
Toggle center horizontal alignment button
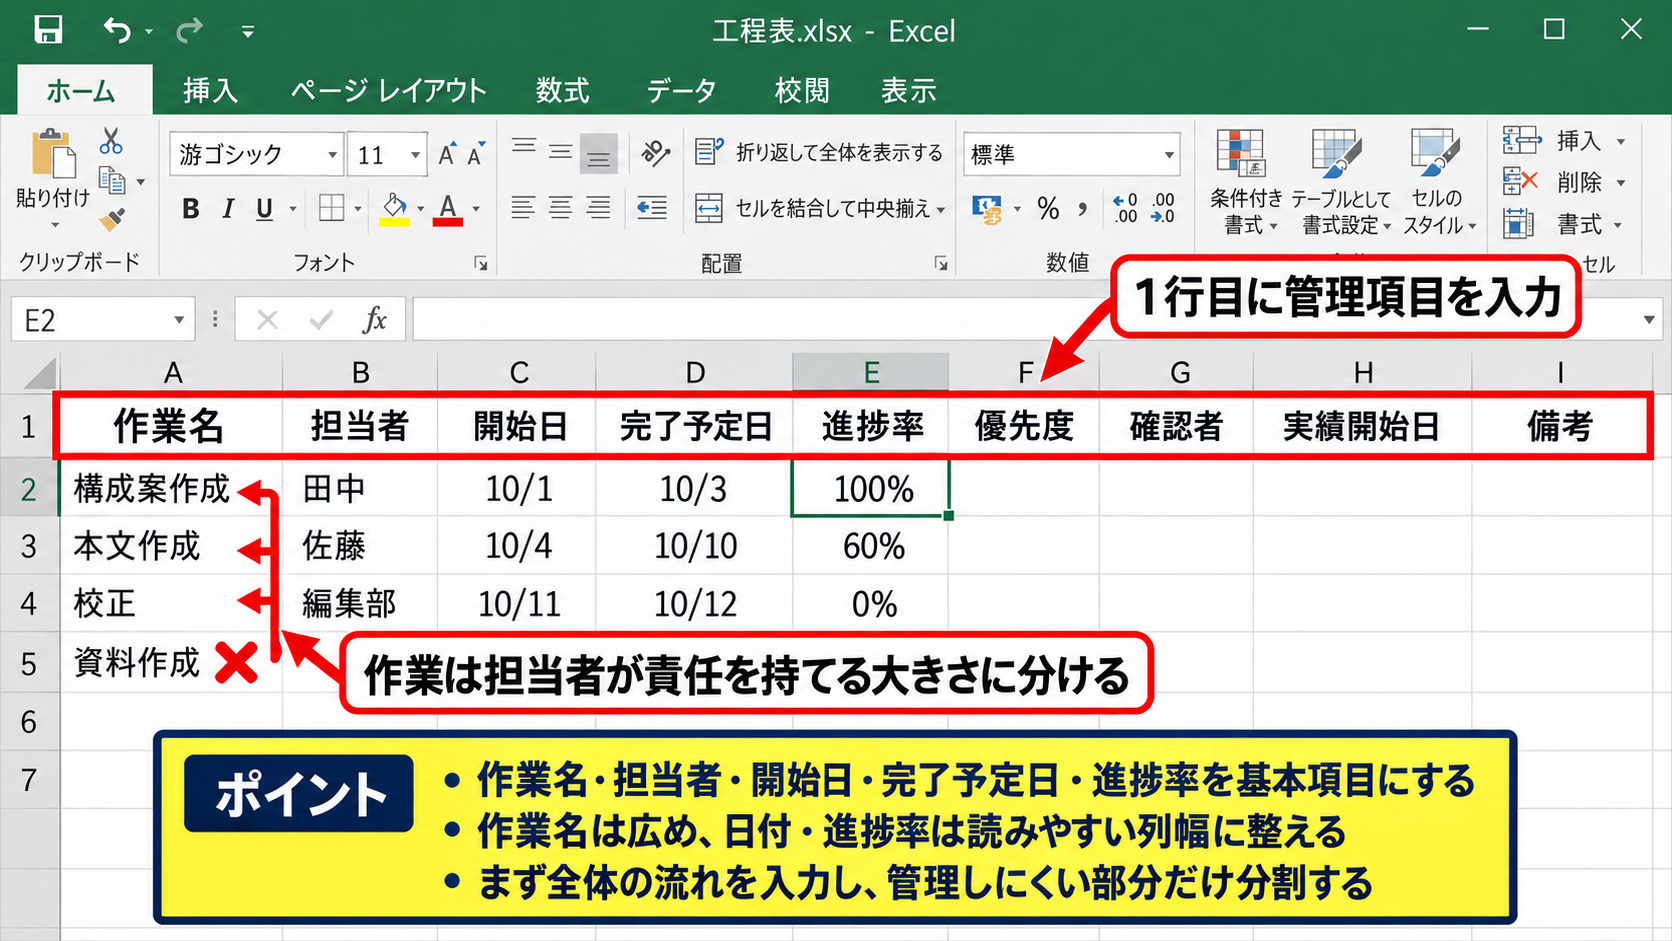(x=560, y=208)
